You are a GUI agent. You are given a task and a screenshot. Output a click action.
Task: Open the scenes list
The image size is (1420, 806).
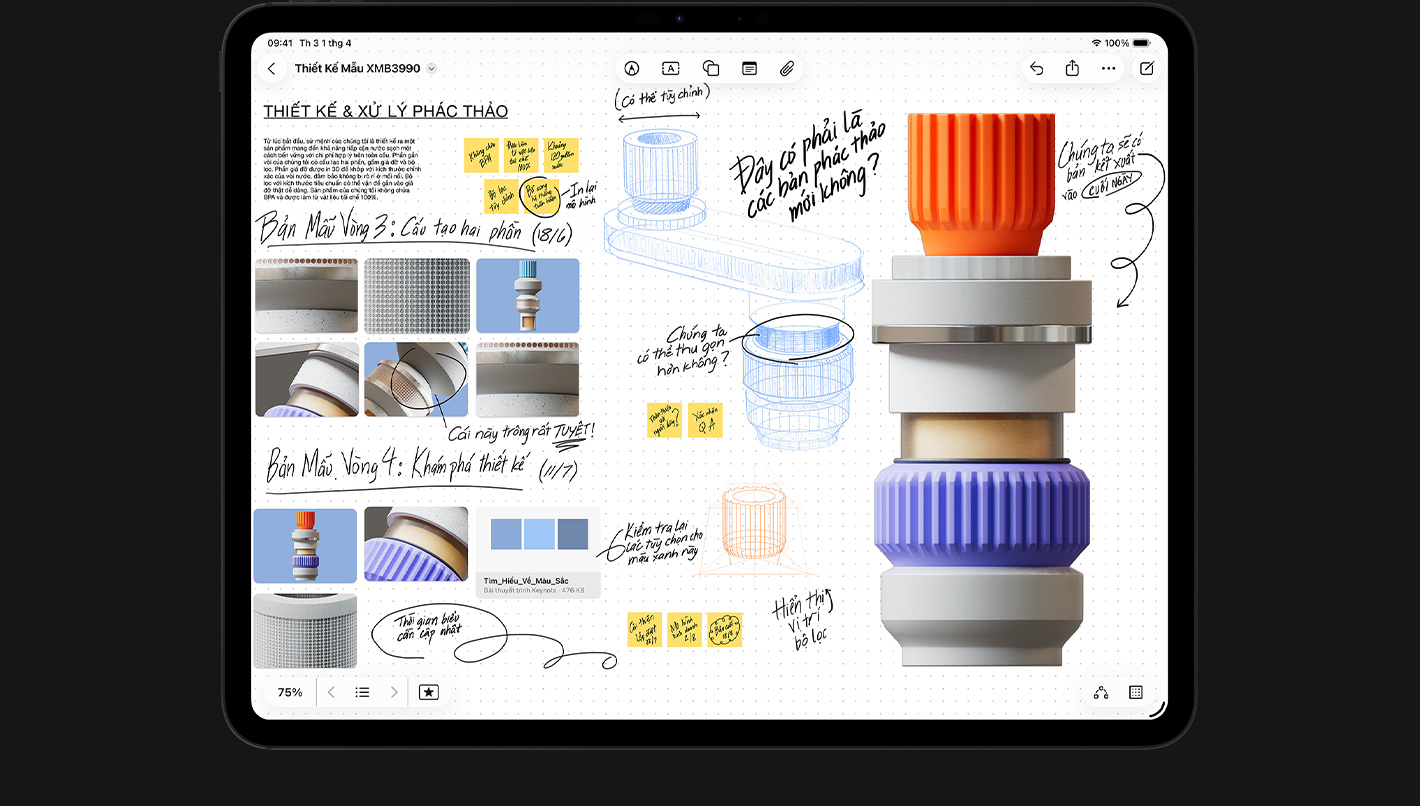pyautogui.click(x=363, y=692)
